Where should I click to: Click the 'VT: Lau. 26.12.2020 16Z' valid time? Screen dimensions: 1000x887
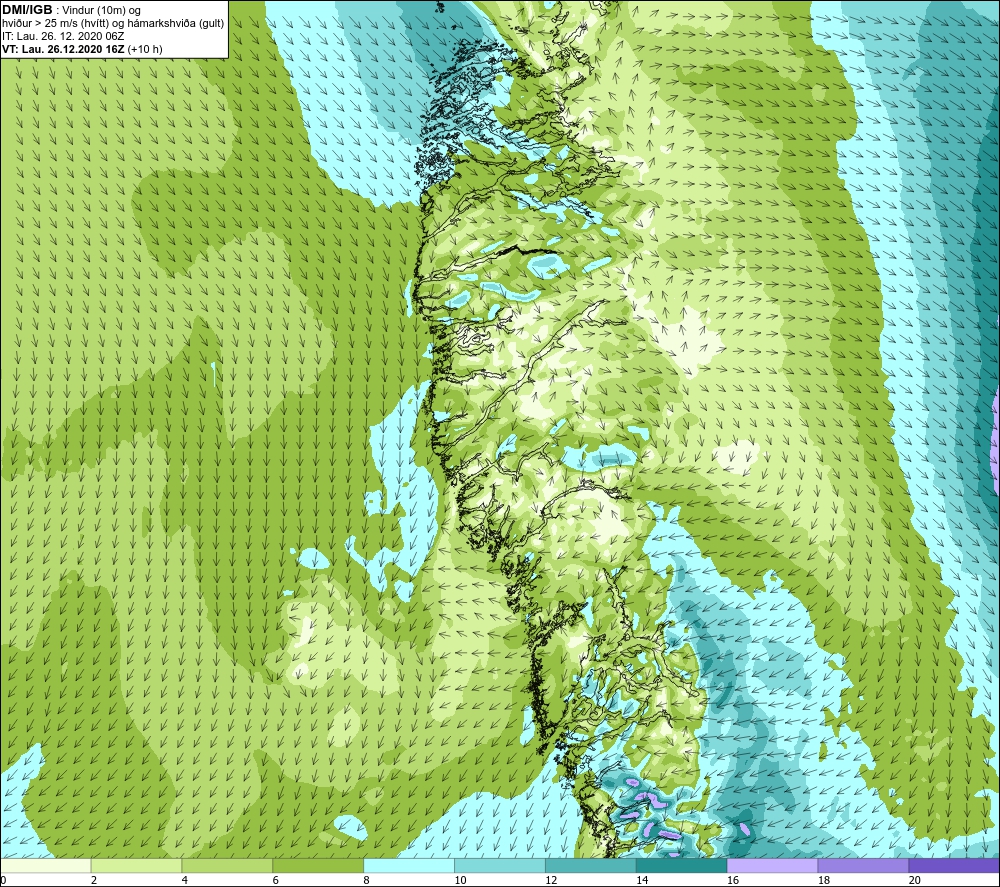click(x=63, y=49)
